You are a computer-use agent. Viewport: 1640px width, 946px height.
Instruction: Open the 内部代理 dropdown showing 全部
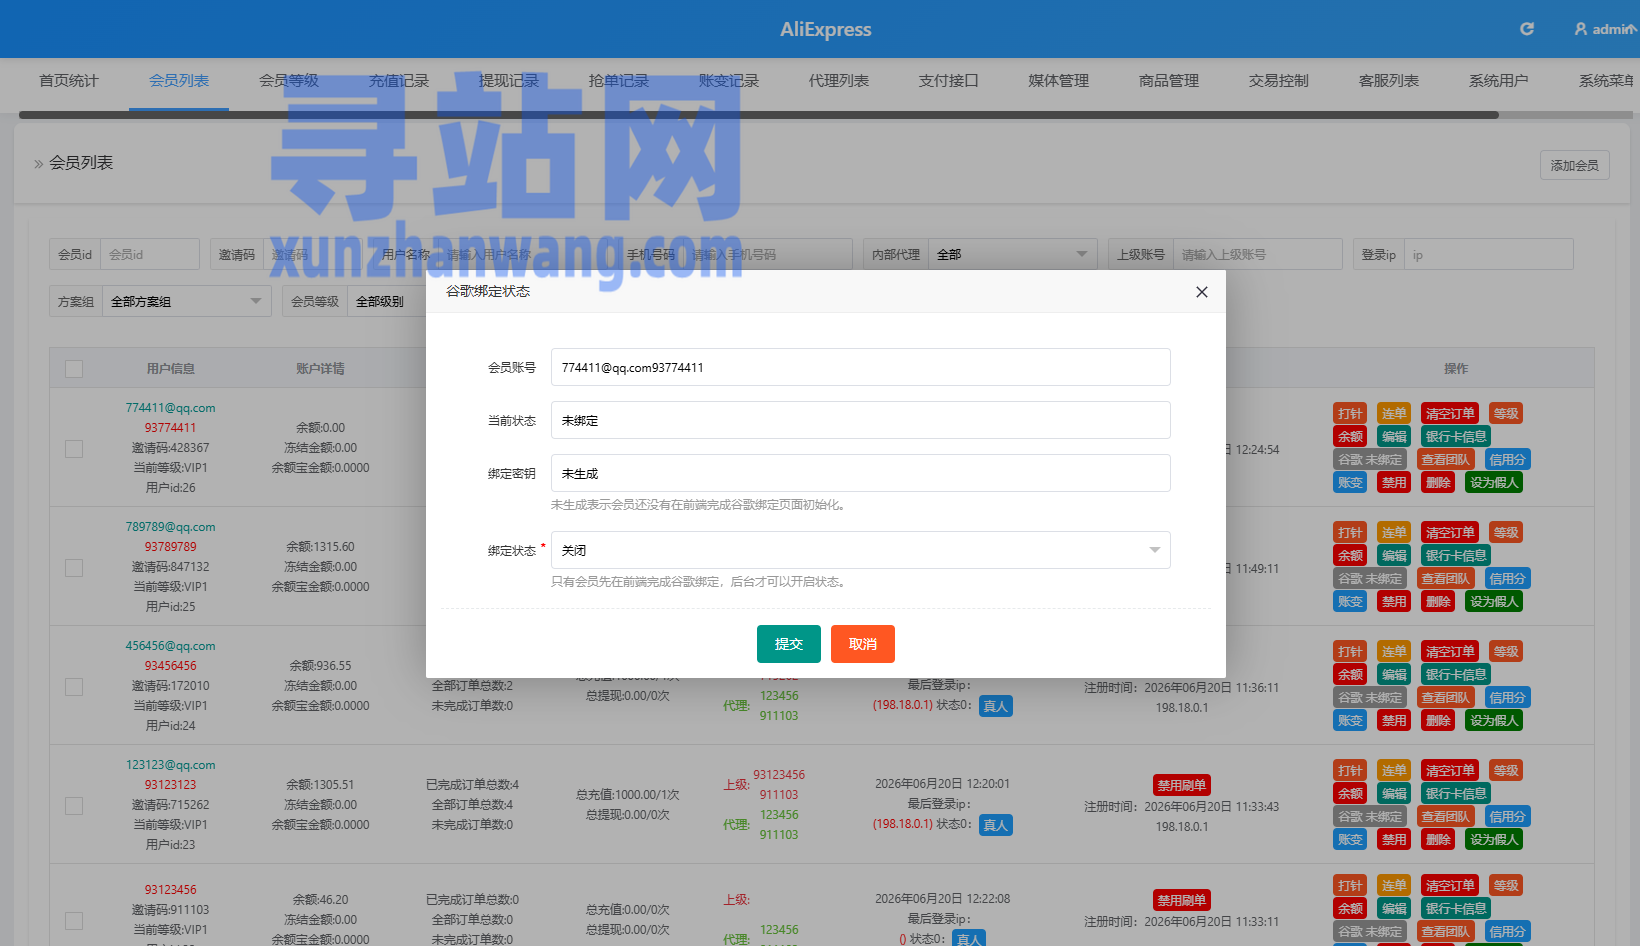coord(1013,254)
